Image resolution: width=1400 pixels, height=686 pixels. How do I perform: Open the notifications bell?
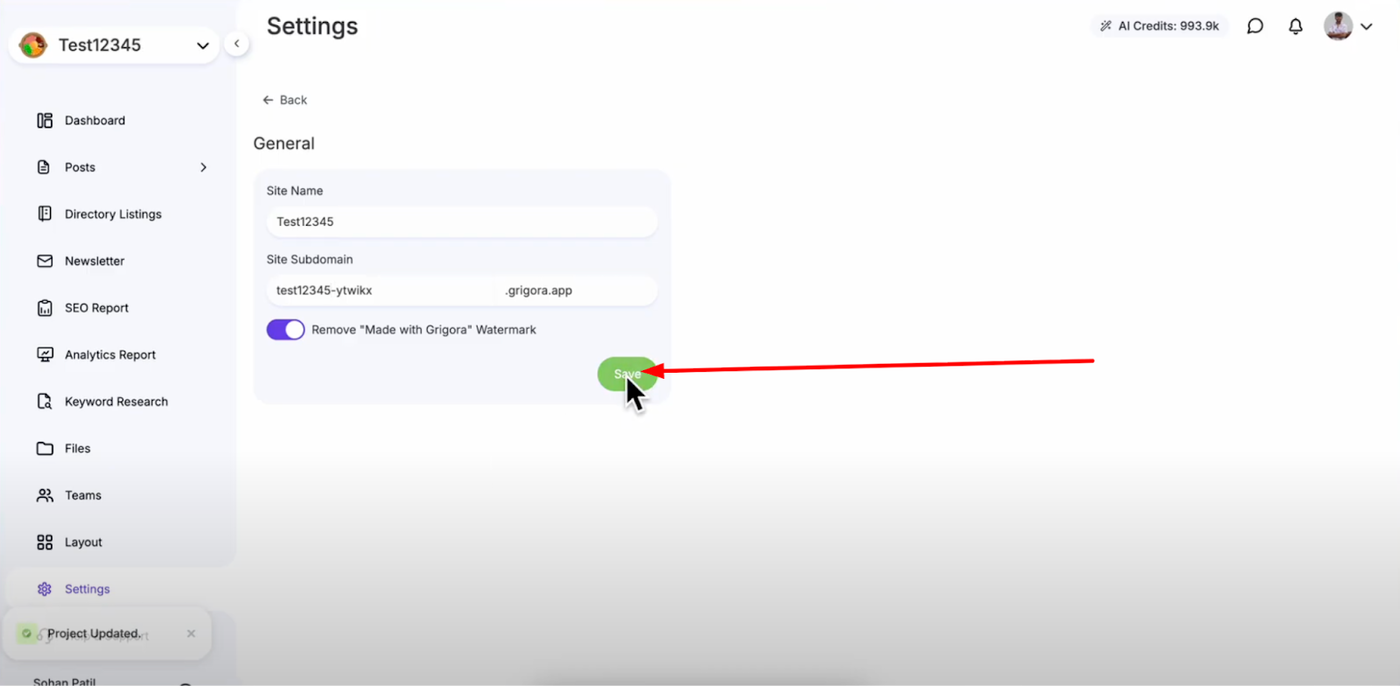click(x=1295, y=26)
